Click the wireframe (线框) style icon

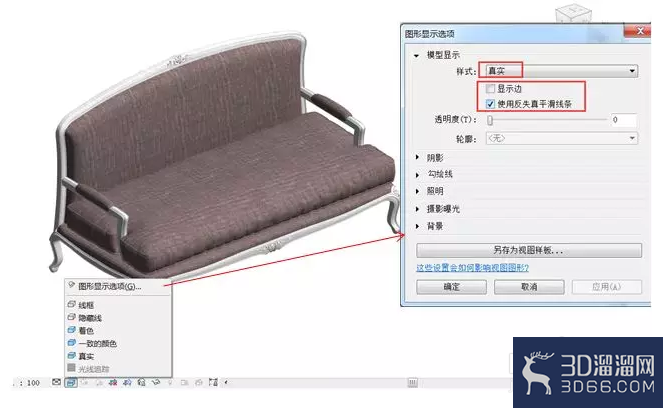(71, 304)
